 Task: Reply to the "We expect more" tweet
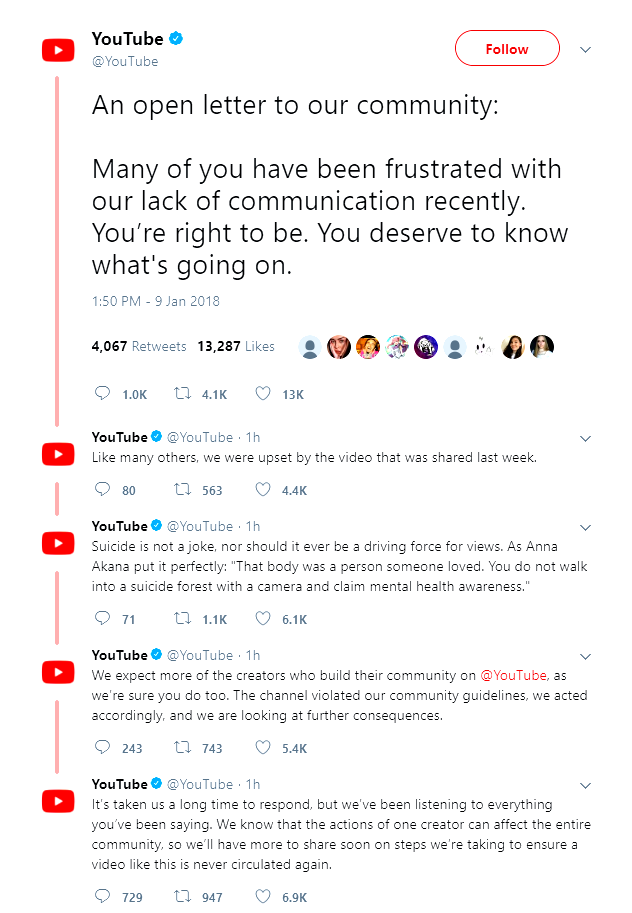tap(102, 747)
